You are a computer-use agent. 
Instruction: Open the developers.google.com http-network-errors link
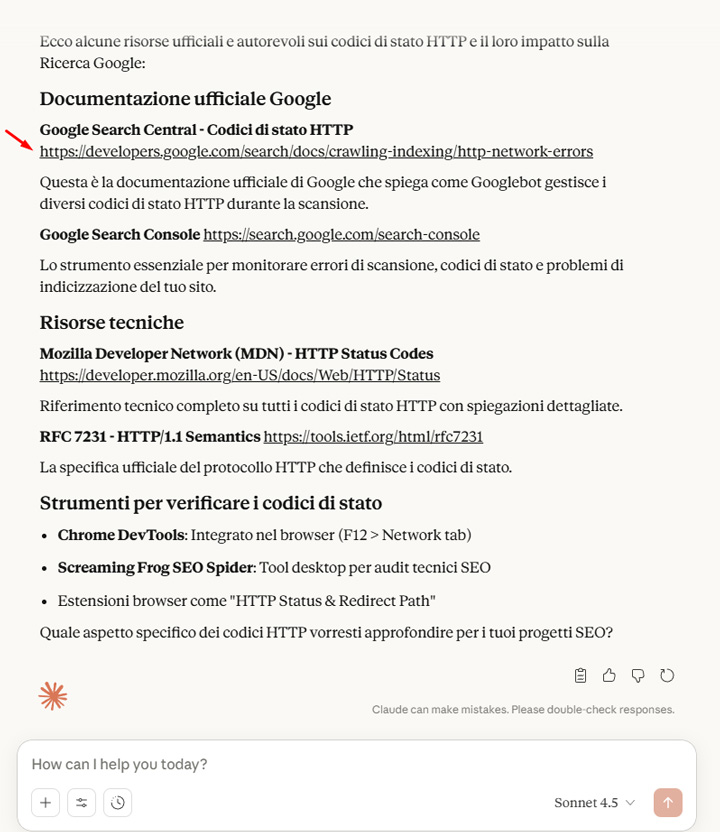tap(316, 152)
